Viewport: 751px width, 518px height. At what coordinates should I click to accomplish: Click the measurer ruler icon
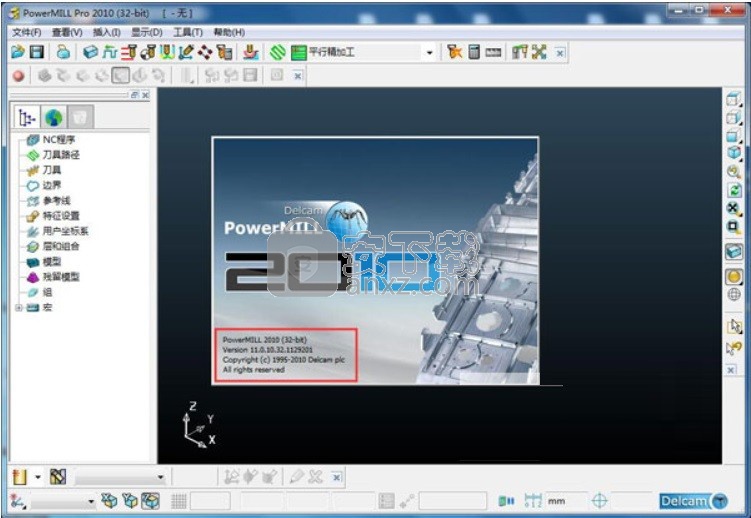point(493,52)
